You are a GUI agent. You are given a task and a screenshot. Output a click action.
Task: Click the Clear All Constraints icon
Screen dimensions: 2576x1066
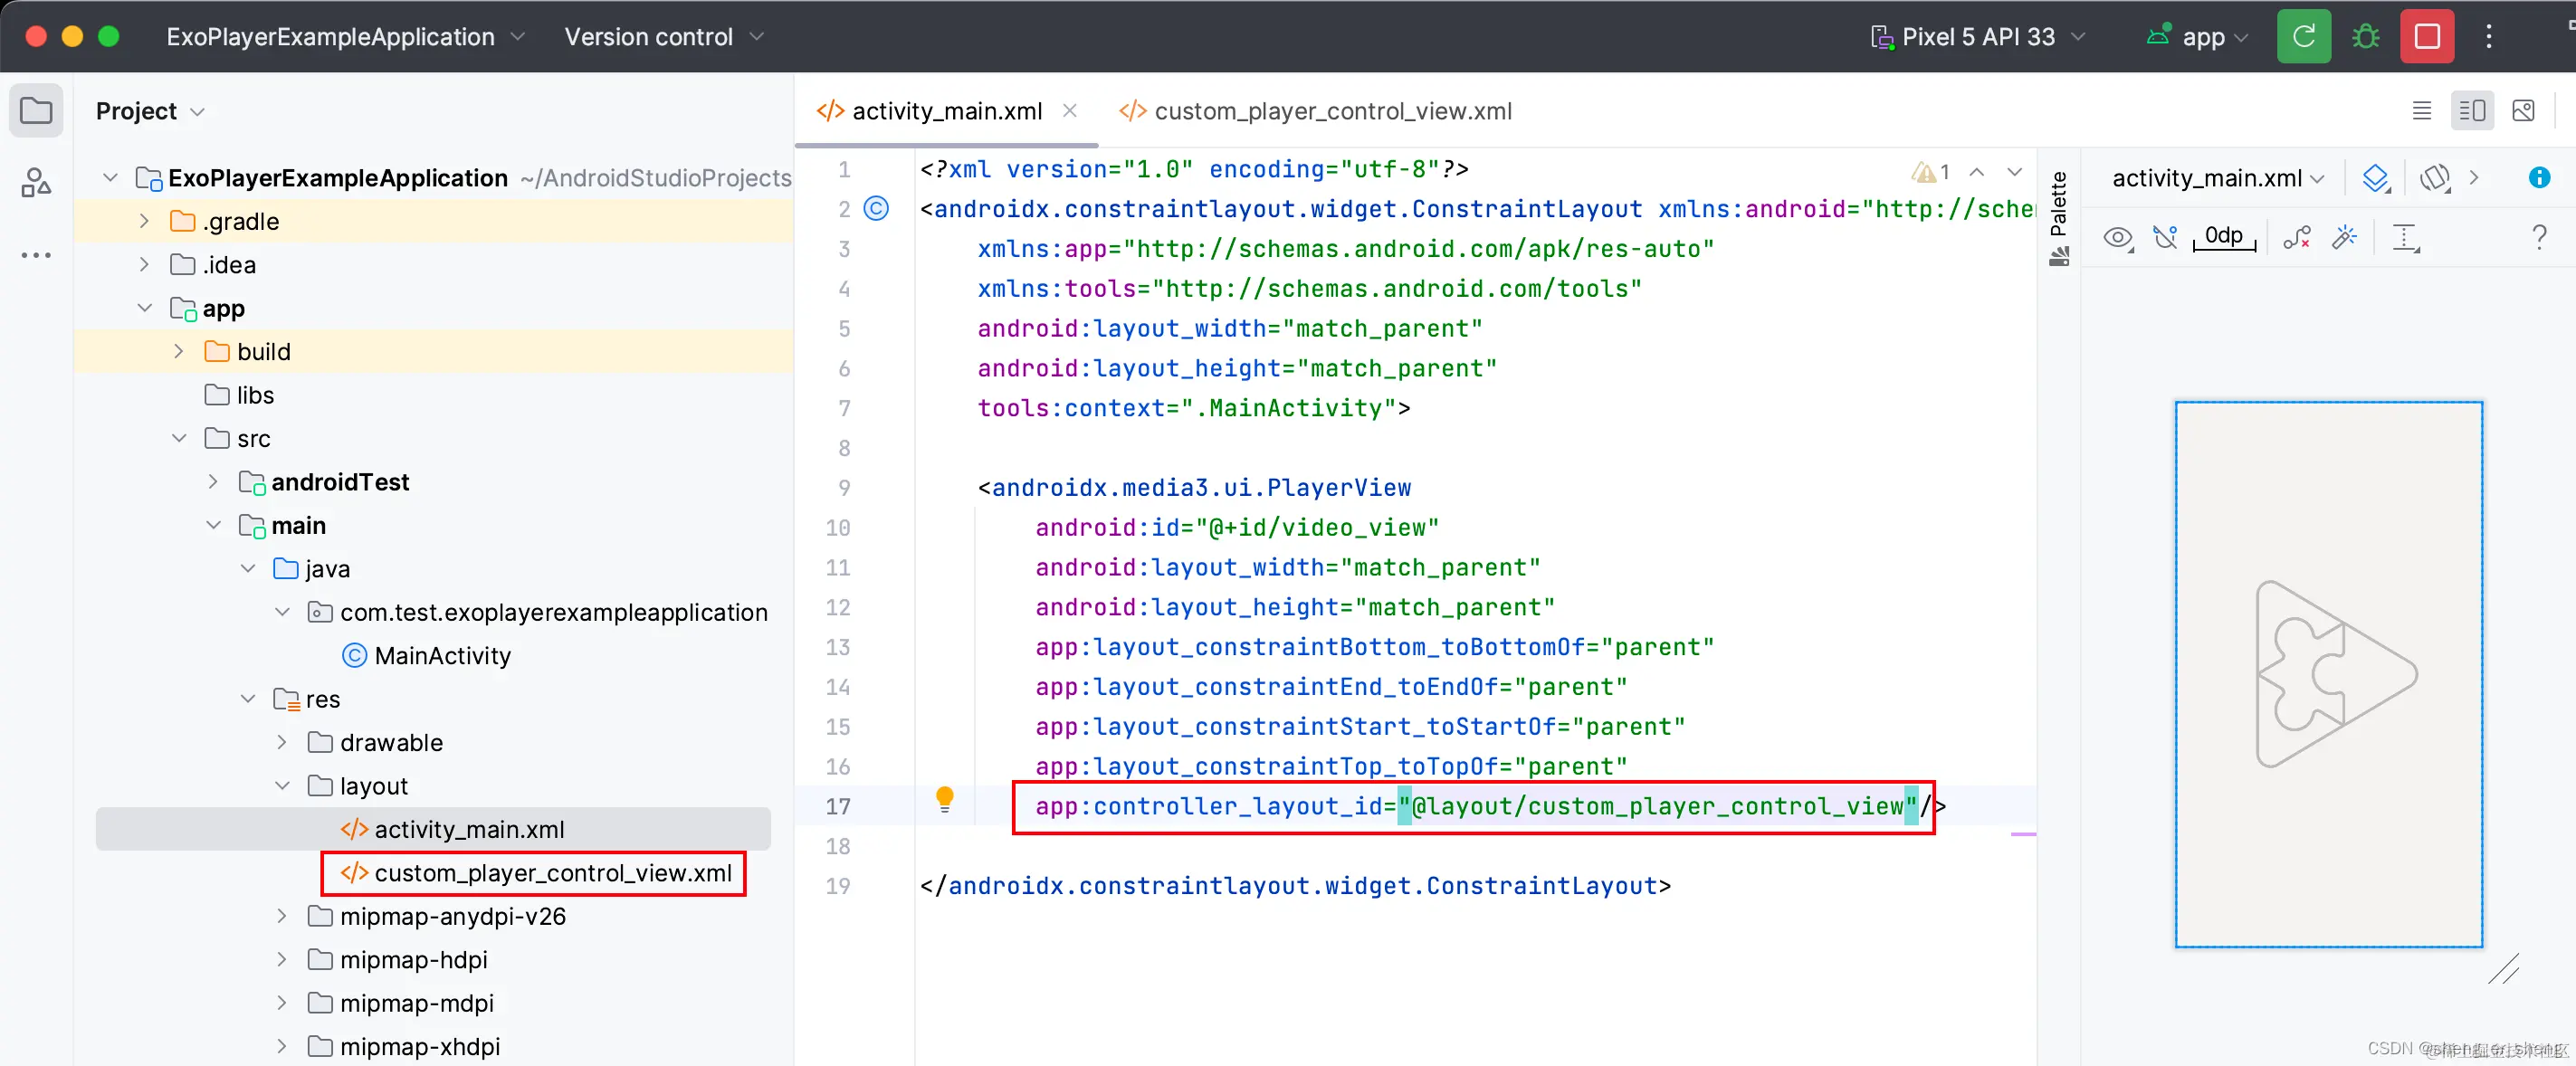click(2296, 237)
